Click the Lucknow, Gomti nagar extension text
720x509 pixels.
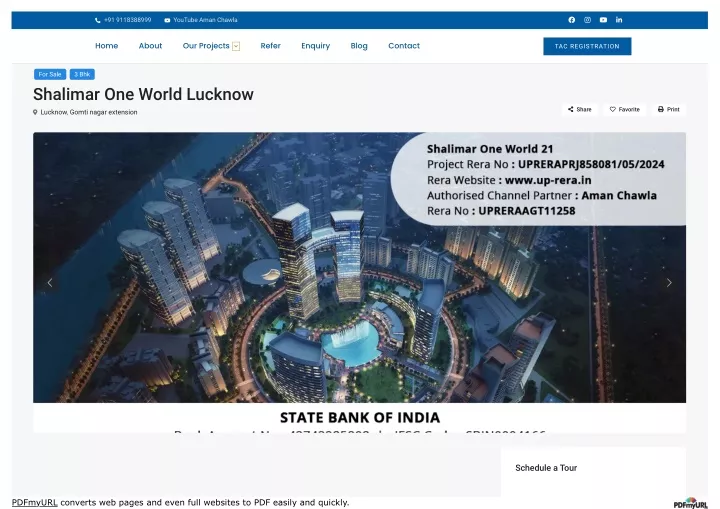tap(89, 112)
